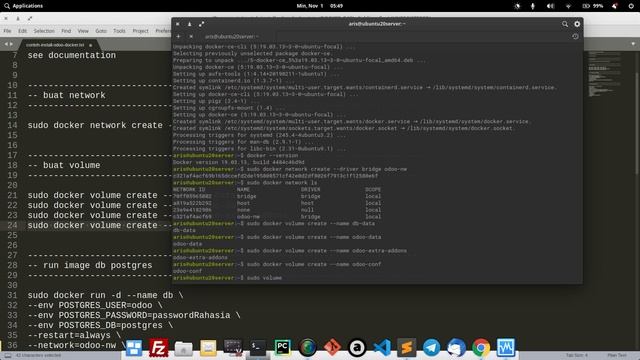Toggle Sublime side bar status icon
640x360 pixels.
(x=8, y=356)
